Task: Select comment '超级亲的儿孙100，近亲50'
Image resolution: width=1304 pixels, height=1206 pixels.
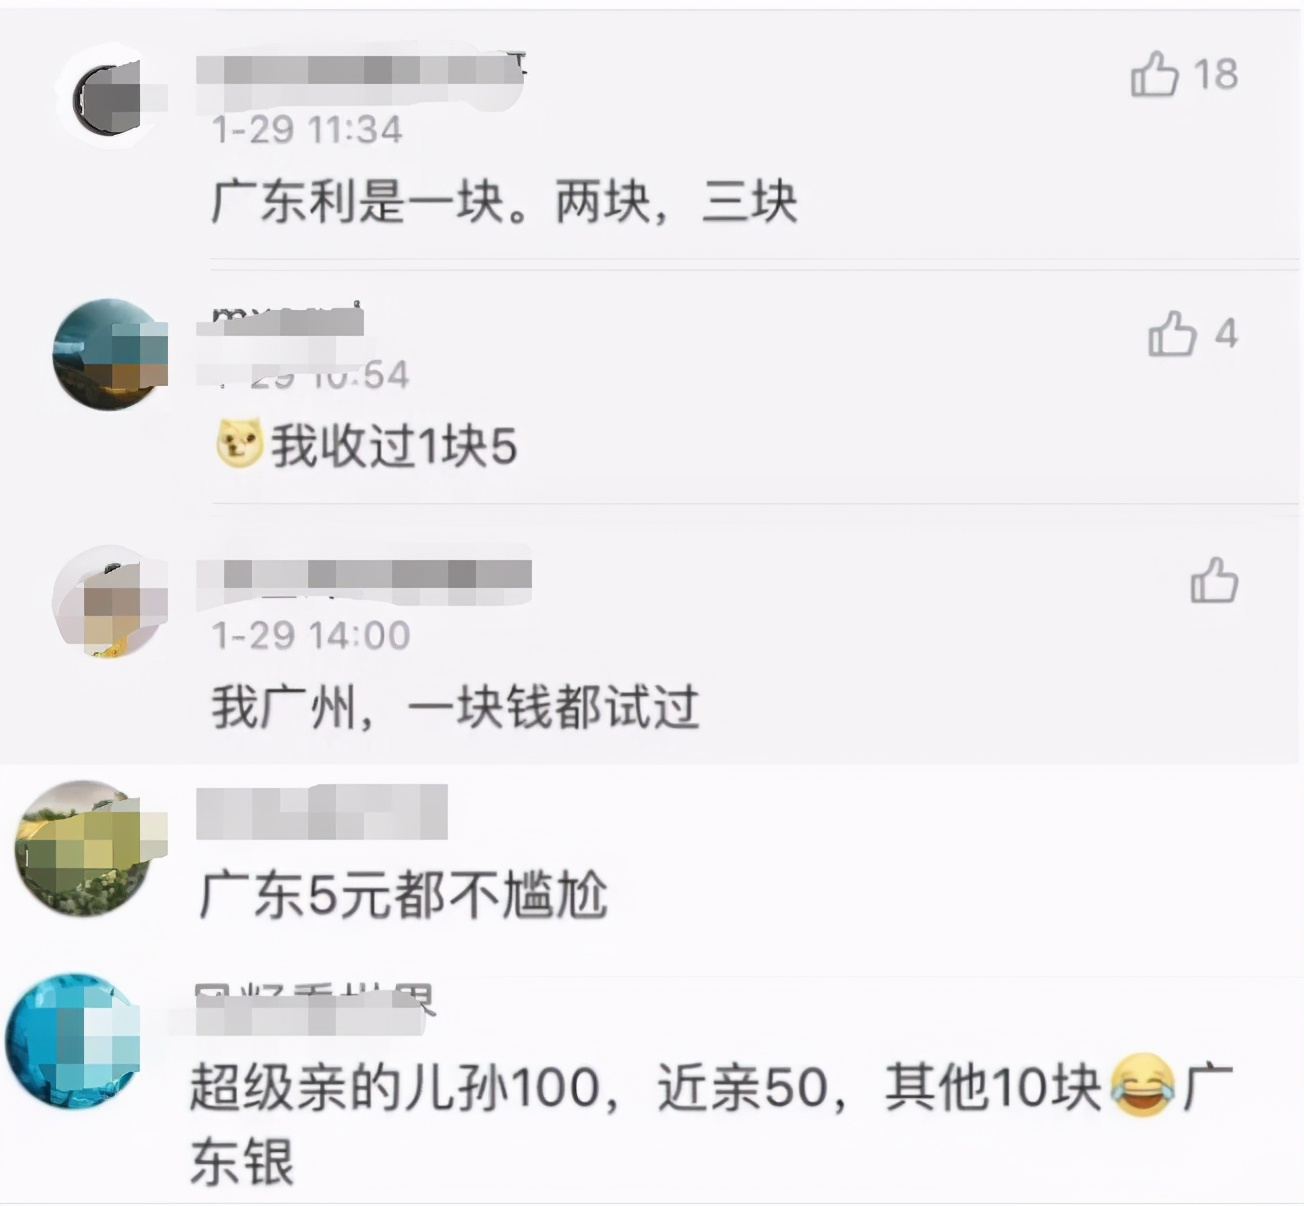Action: tap(510, 1087)
